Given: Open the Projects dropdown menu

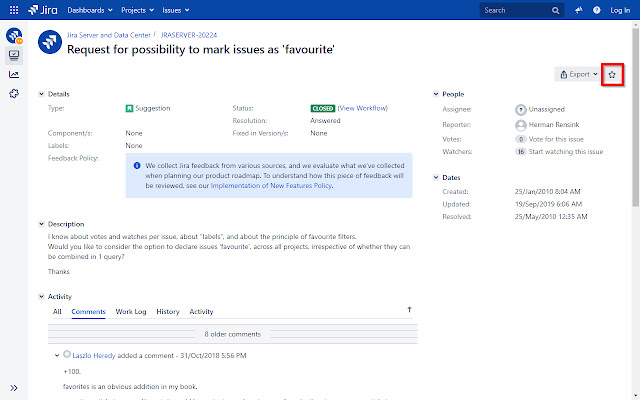Looking at the screenshot, I should click(138, 10).
